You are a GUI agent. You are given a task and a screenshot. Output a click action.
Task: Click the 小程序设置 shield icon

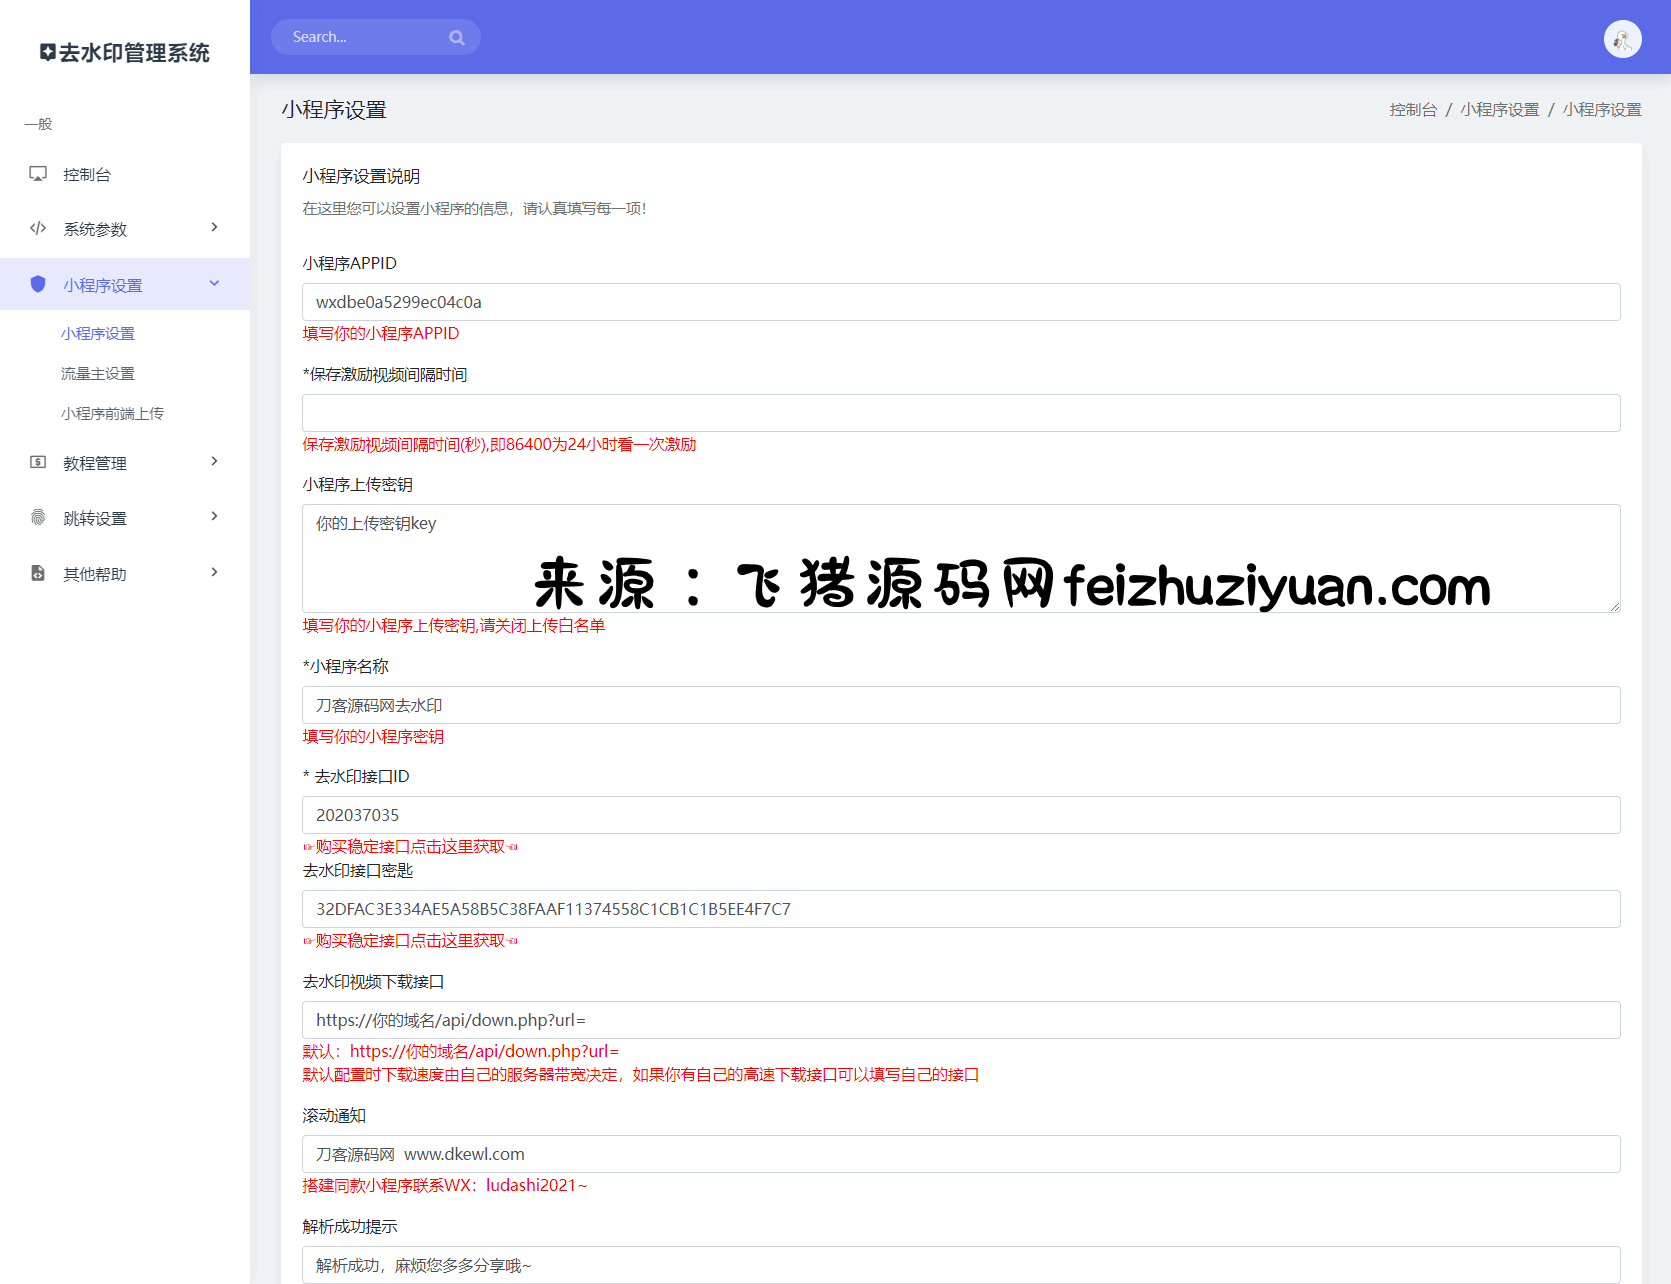pyautogui.click(x=38, y=284)
